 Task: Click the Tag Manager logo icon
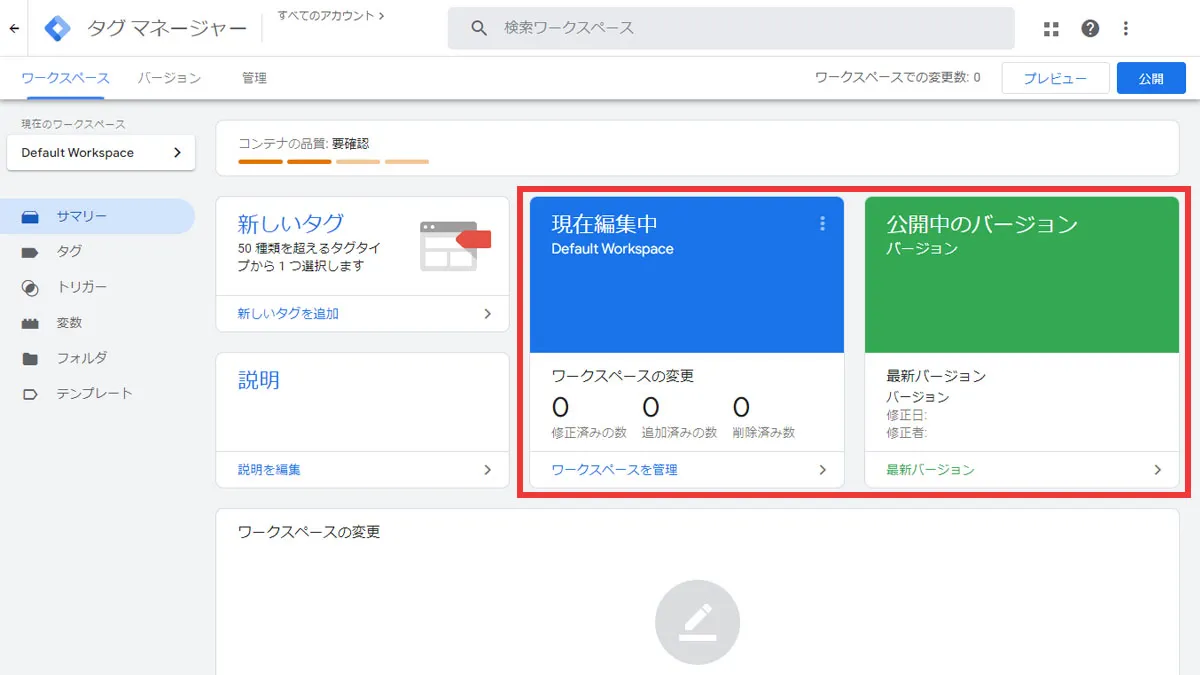(x=57, y=27)
